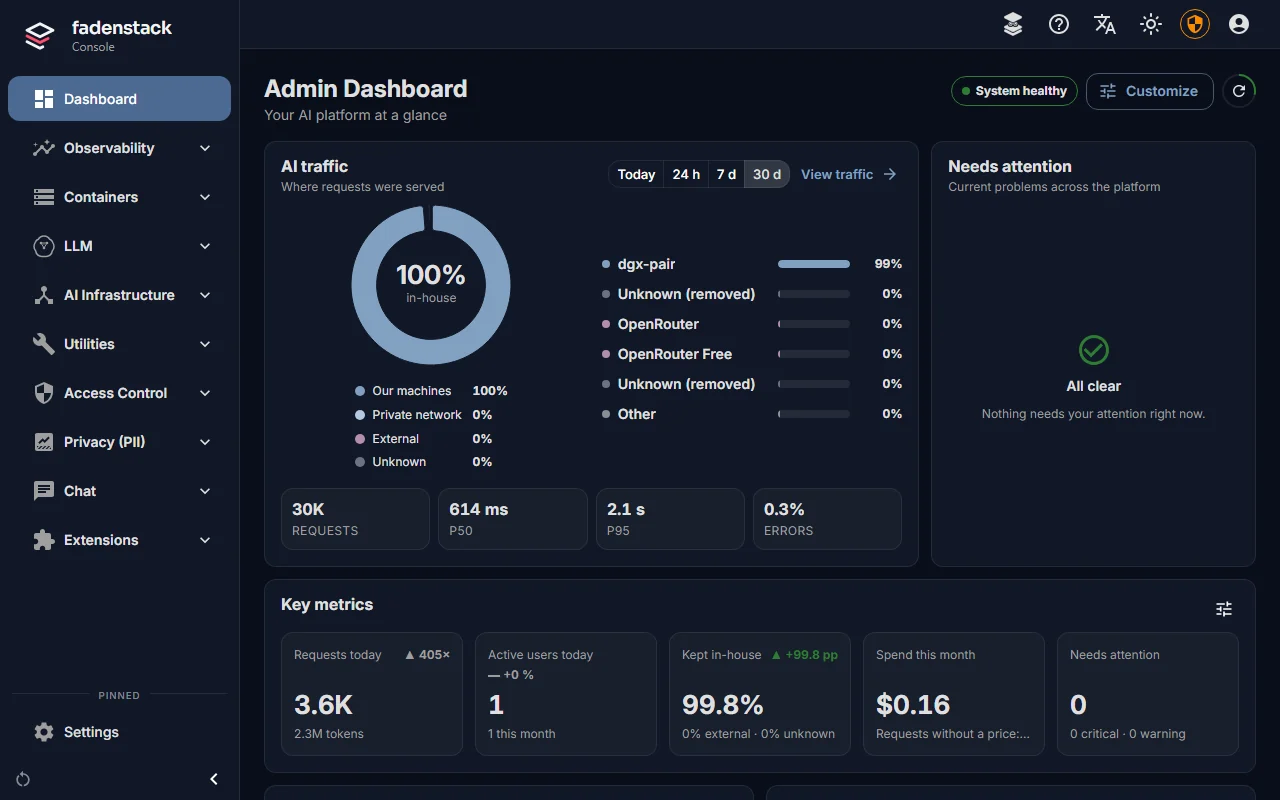Click the System healthy status badge
This screenshot has width=1280, height=800.
(1014, 91)
